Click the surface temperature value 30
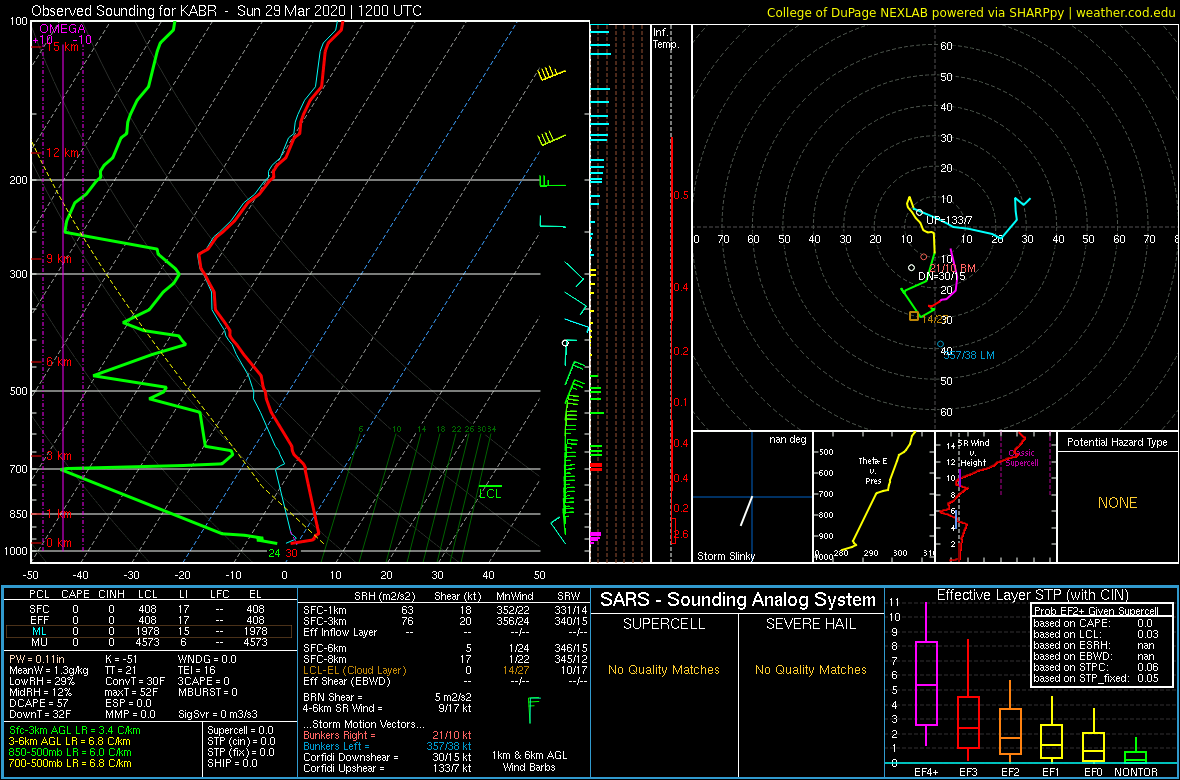The image size is (1180, 780). point(292,553)
